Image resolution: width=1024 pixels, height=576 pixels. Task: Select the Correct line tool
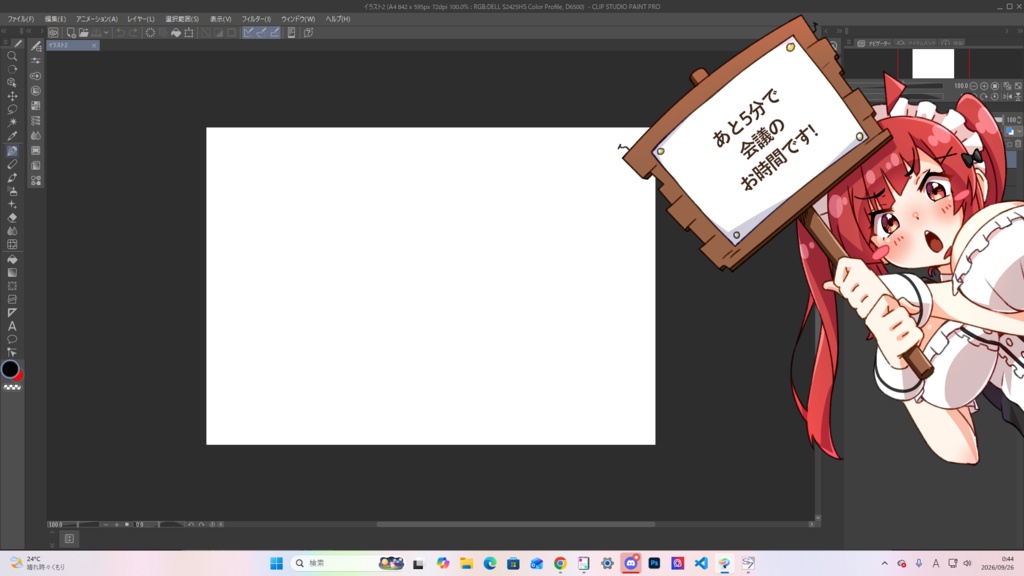click(x=12, y=353)
